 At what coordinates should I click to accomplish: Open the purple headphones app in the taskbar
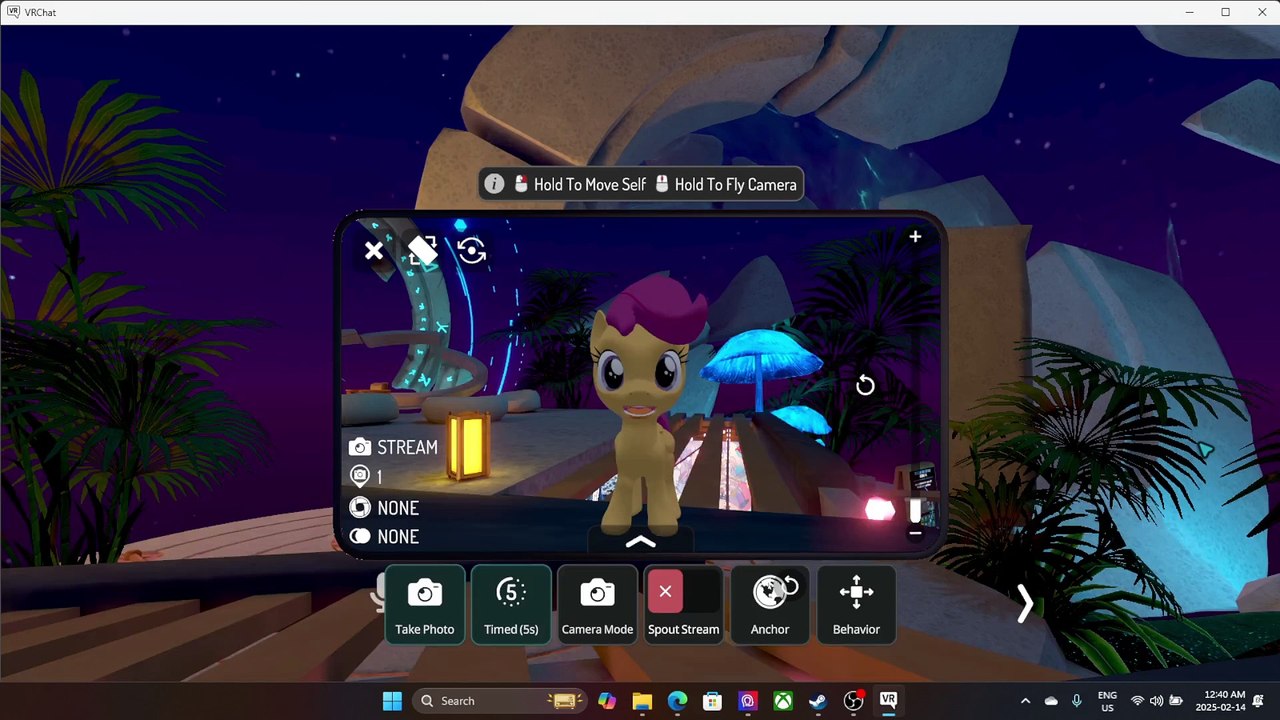click(747, 701)
